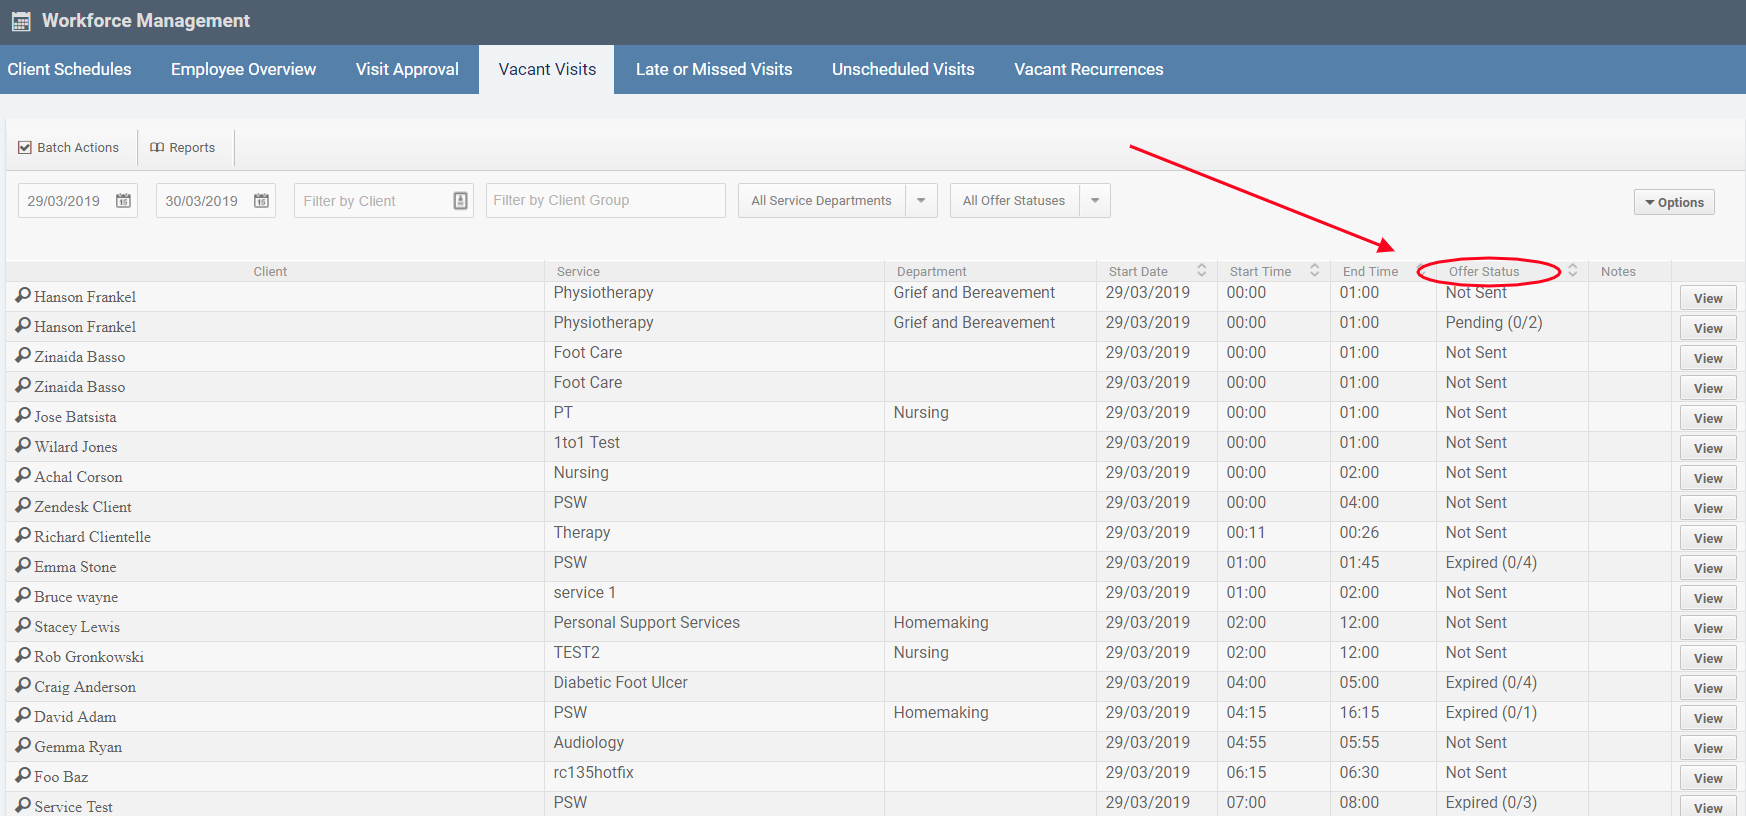Click magnifier icon beside Jose Batsista
The height and width of the screenshot is (816, 1746).
coord(23,416)
